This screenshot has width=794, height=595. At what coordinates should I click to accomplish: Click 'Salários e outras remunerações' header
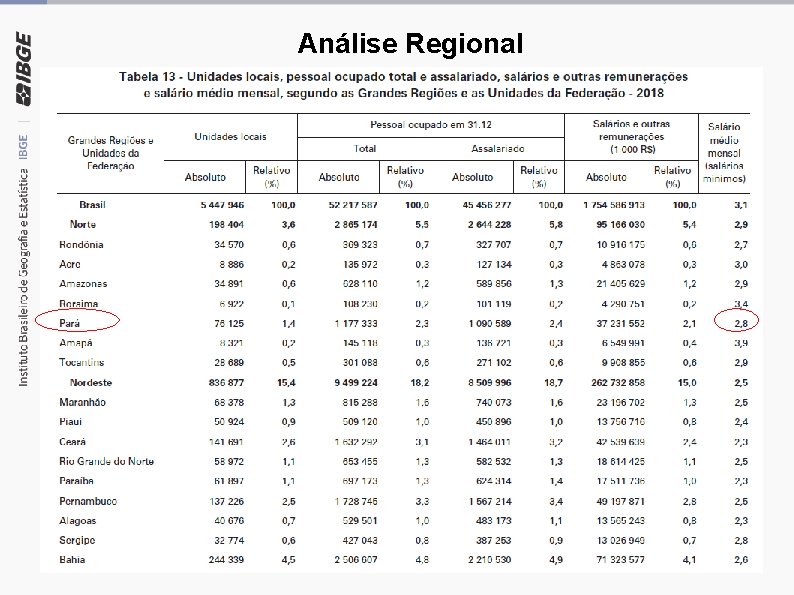(631, 137)
